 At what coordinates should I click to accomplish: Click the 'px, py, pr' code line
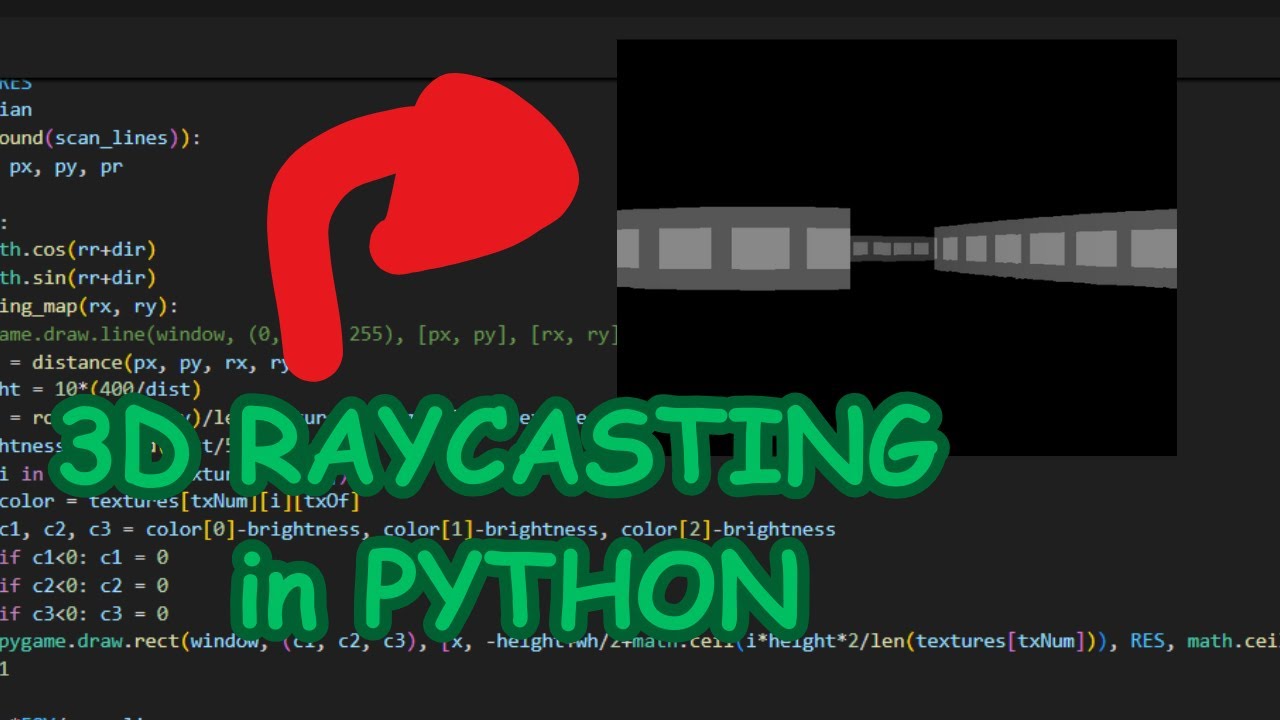(x=66, y=167)
